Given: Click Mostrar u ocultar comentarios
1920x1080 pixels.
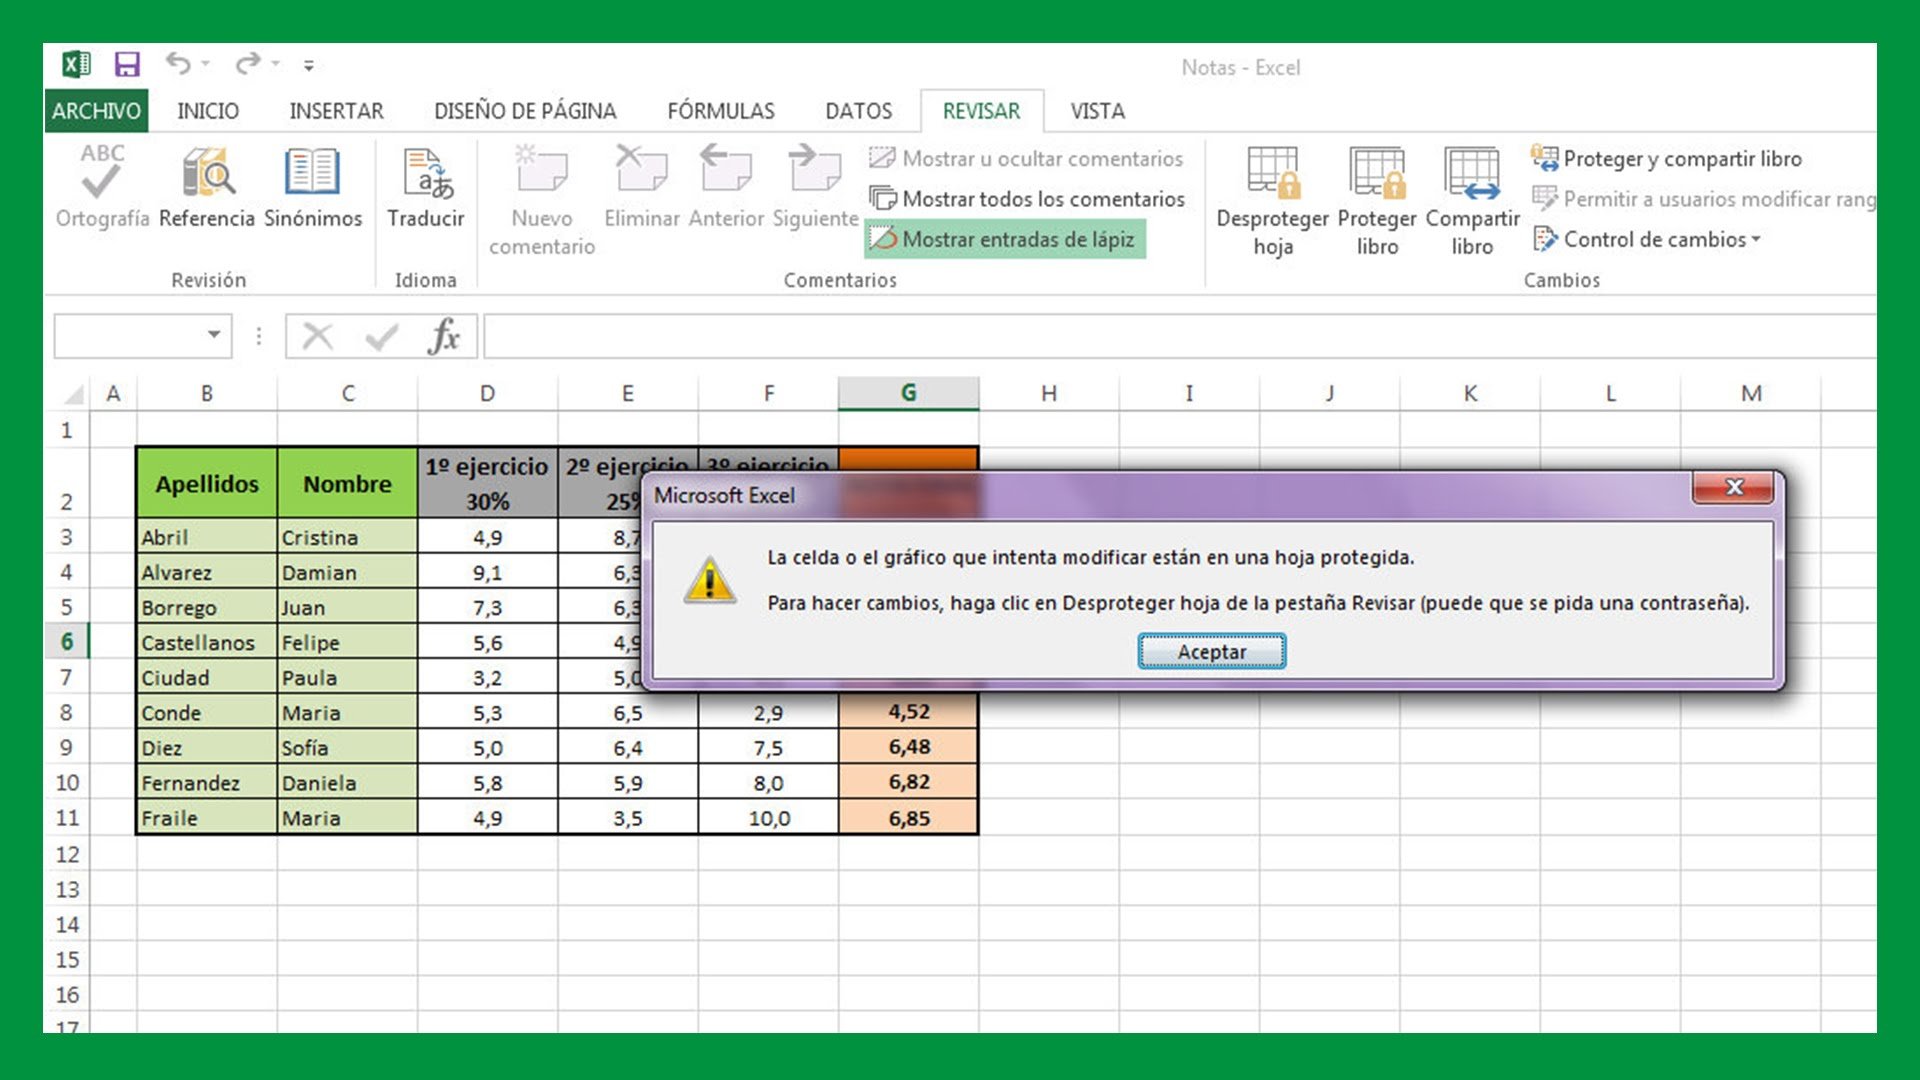Looking at the screenshot, I should 1026,159.
